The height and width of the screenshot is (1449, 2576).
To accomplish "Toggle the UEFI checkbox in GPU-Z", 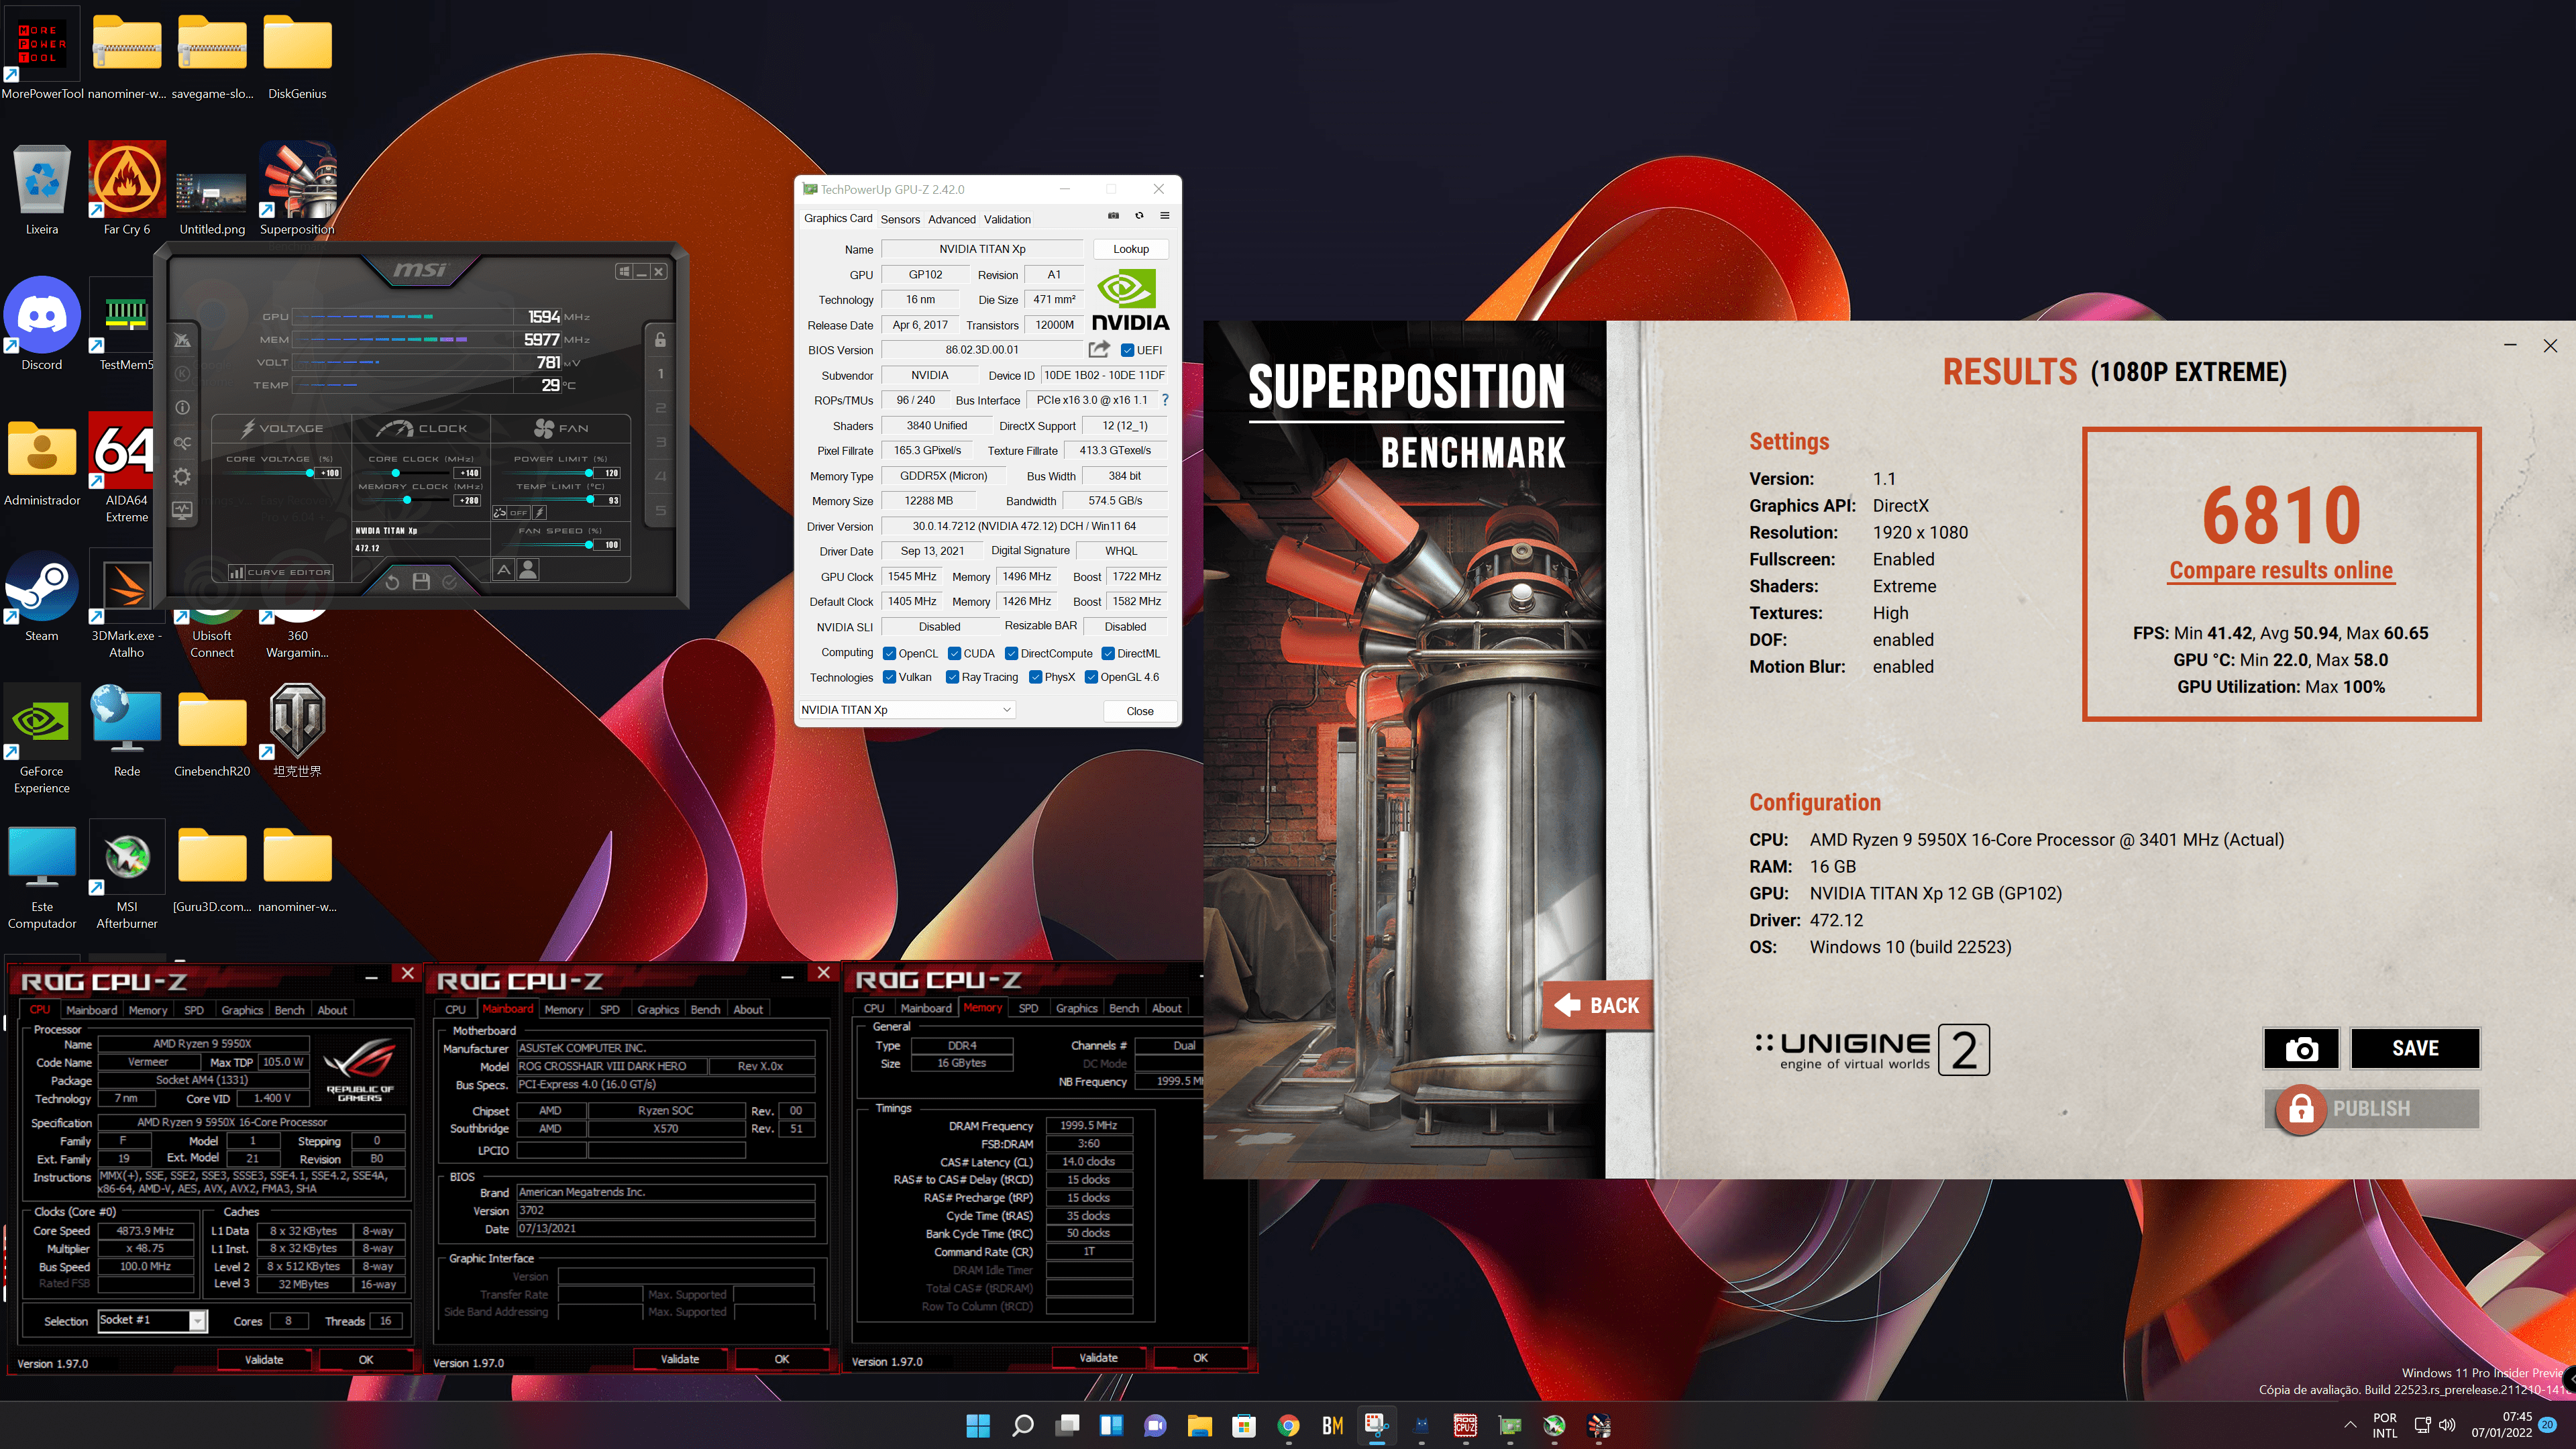I will (1127, 350).
